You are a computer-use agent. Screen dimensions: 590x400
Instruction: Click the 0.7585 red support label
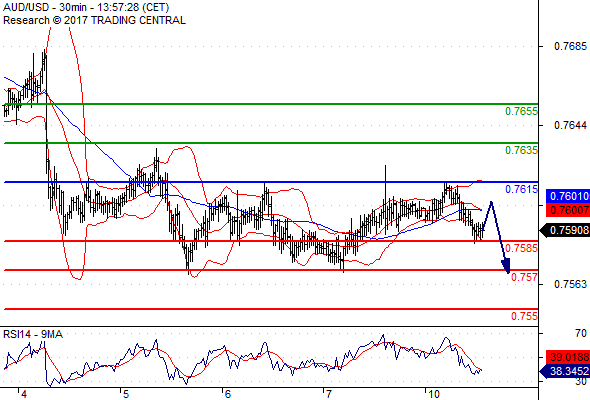(x=521, y=248)
